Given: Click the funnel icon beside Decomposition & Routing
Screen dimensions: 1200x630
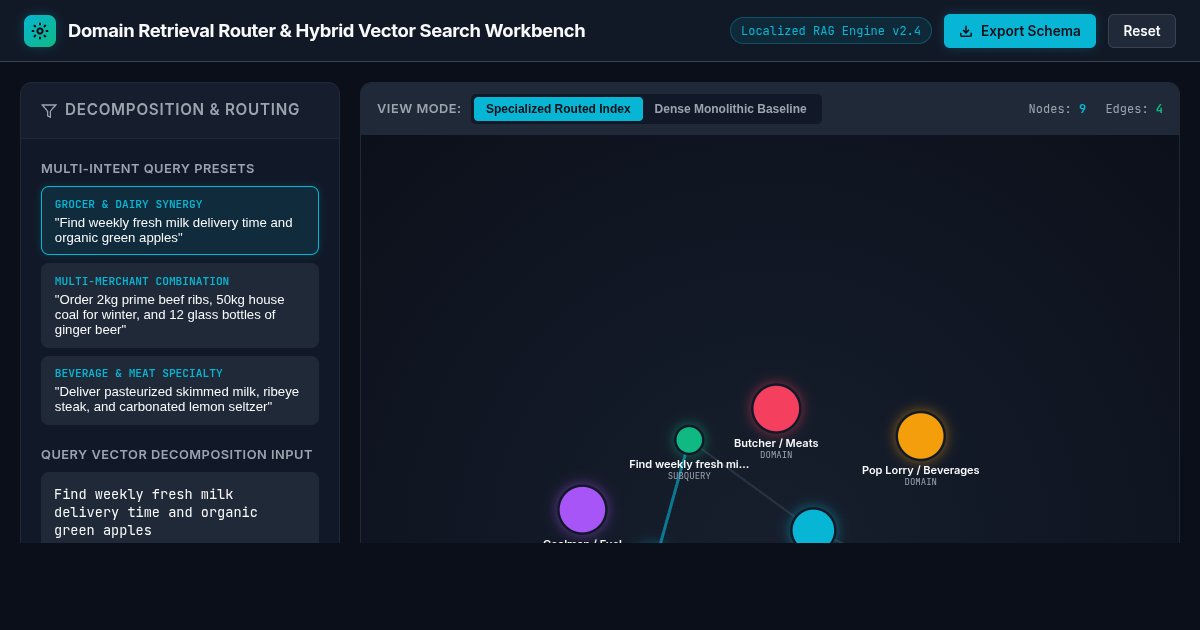Looking at the screenshot, I should coord(49,111).
